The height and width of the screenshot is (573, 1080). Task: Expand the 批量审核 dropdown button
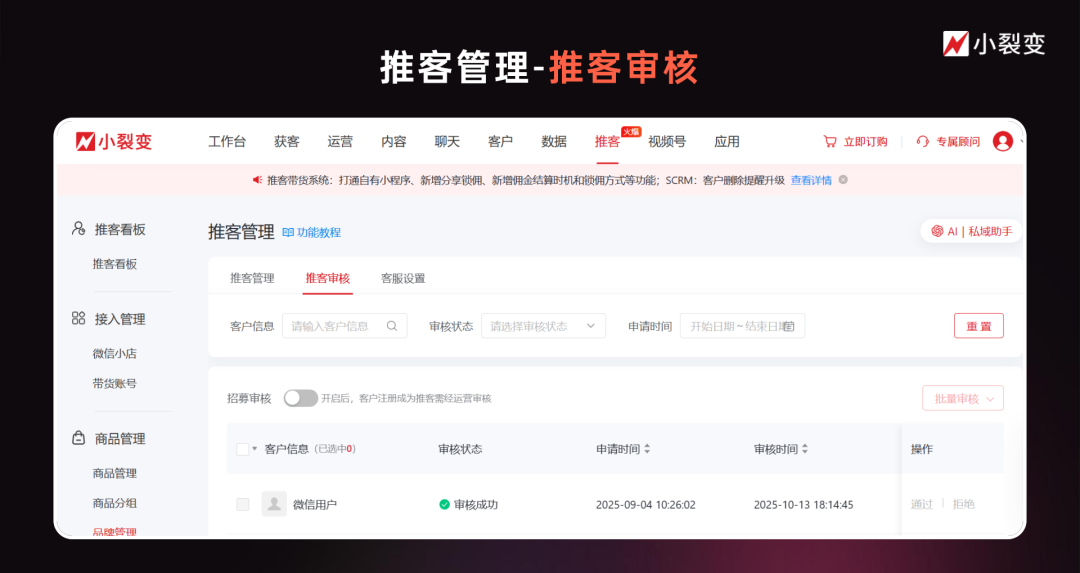962,398
